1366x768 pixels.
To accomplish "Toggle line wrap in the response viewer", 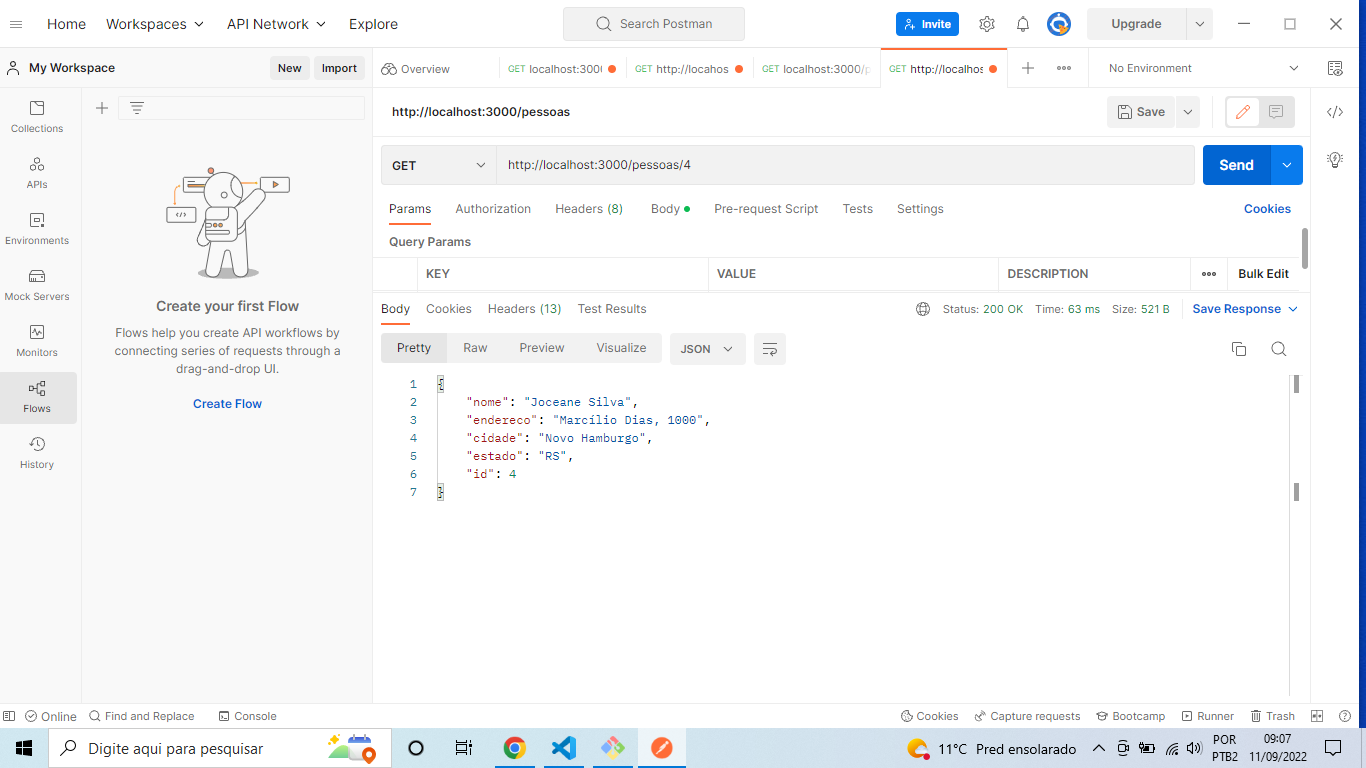I will point(770,348).
